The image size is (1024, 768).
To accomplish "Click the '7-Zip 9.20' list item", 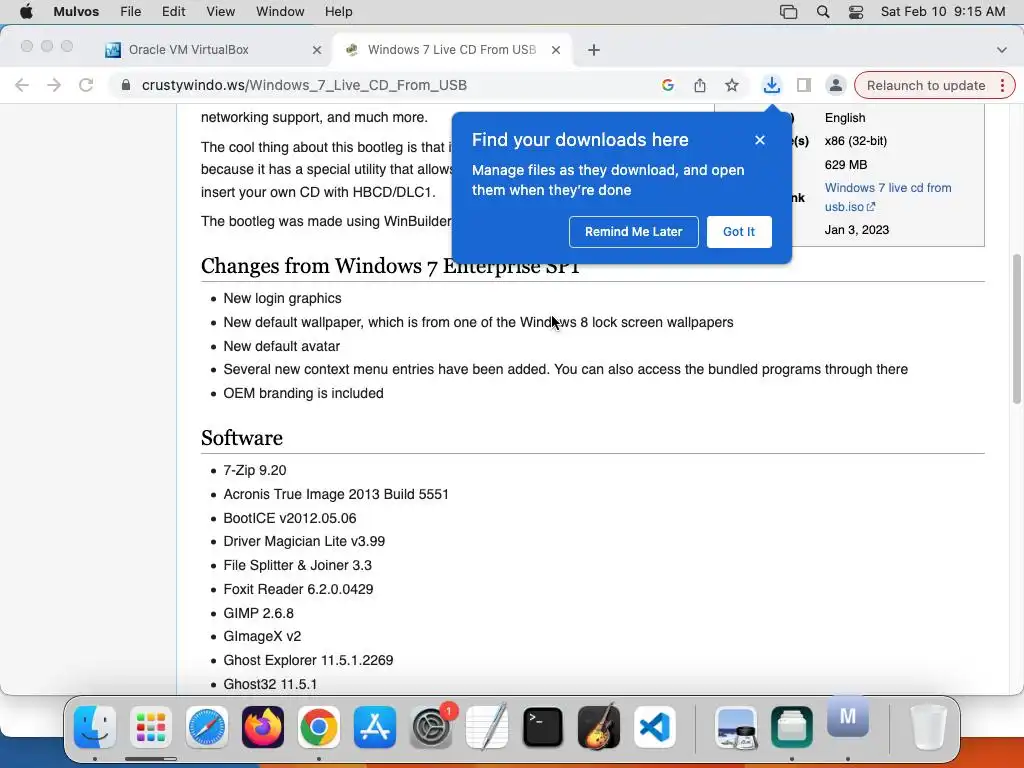I will 255,470.
